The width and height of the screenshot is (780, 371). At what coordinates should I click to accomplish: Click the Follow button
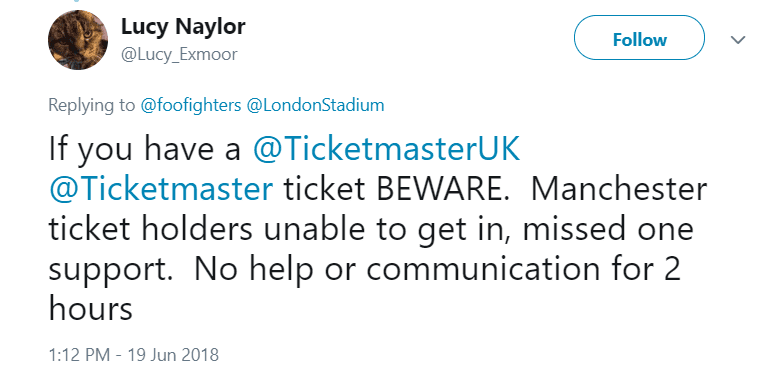[639, 38]
